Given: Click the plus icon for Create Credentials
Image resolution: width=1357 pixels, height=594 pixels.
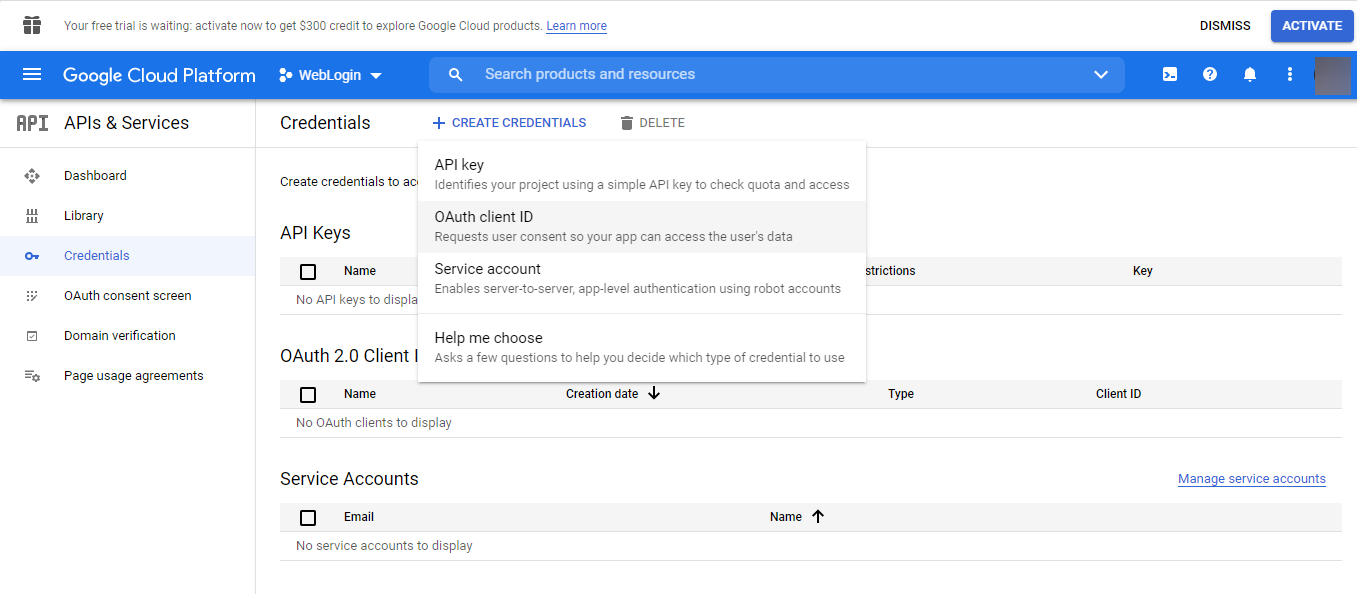Looking at the screenshot, I should point(439,123).
